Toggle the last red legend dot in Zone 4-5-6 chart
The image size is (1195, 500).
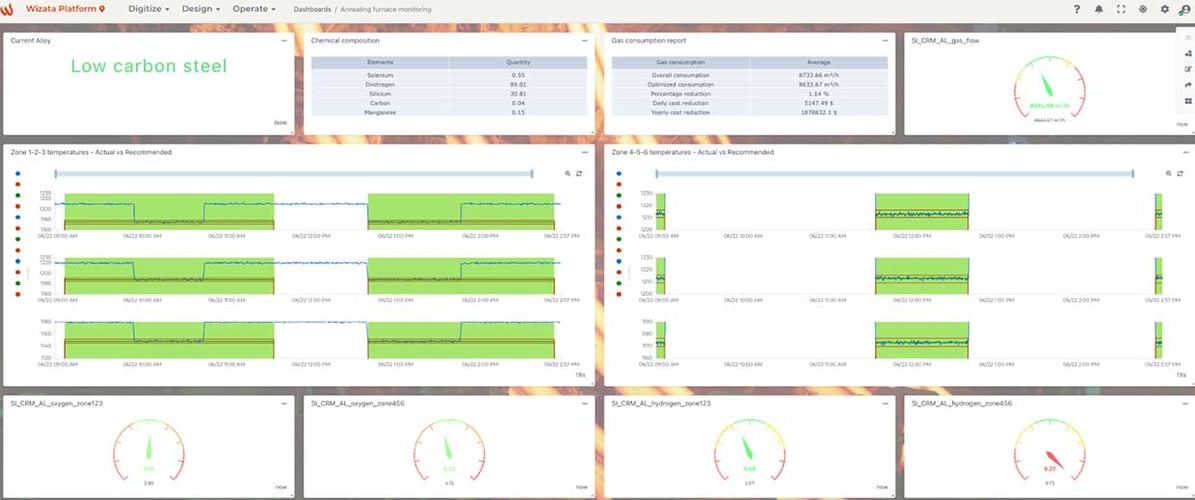618,293
